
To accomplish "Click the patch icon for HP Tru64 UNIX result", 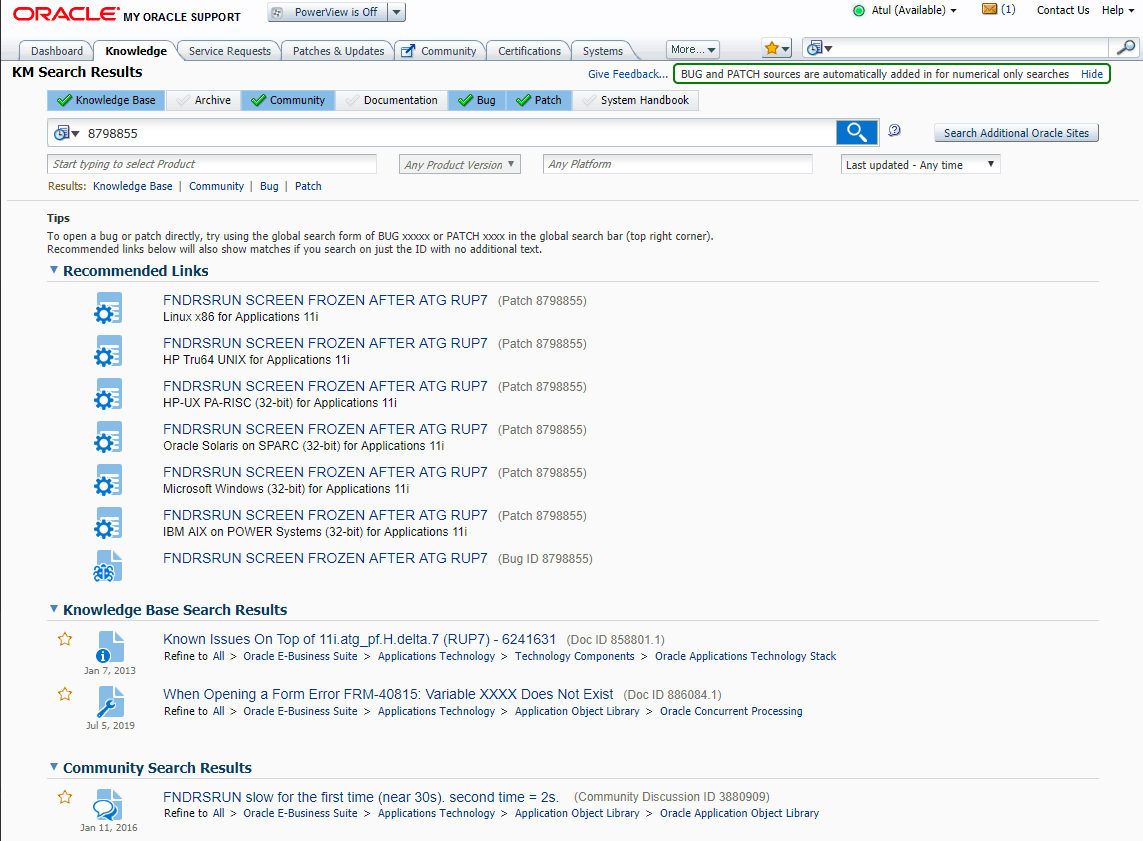I will [x=108, y=351].
